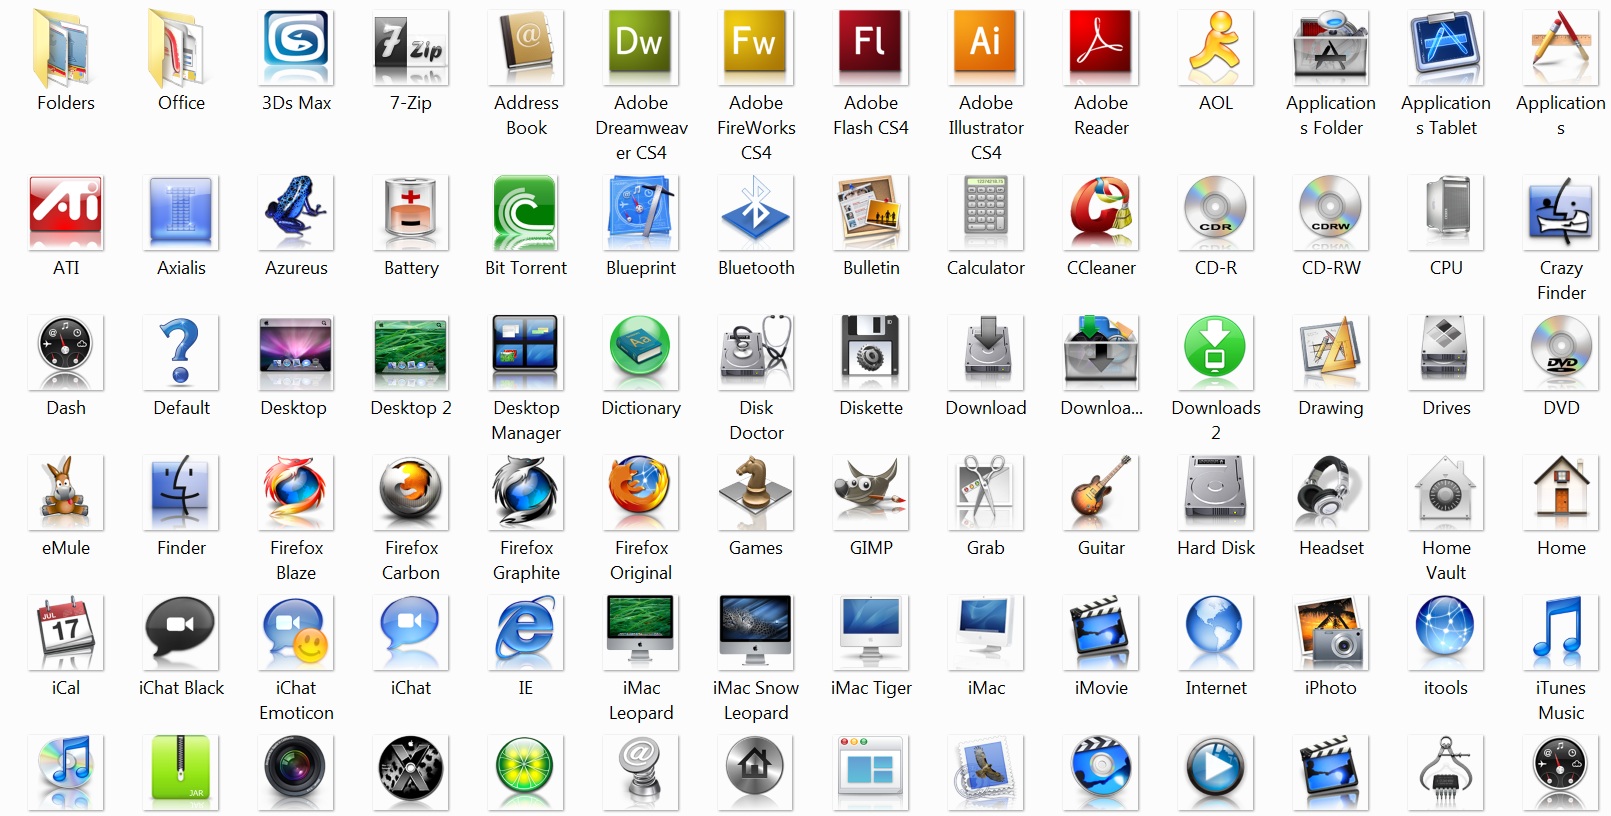Click the eMule icon
1611x816 pixels.
point(66,492)
